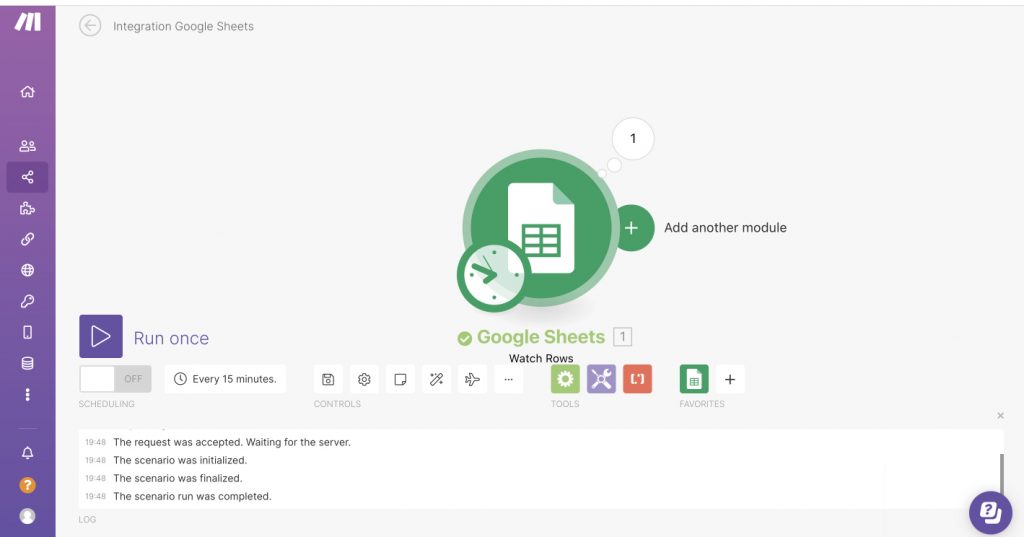
Task: Click the Make logo in sidebar
Action: [x=27, y=22]
